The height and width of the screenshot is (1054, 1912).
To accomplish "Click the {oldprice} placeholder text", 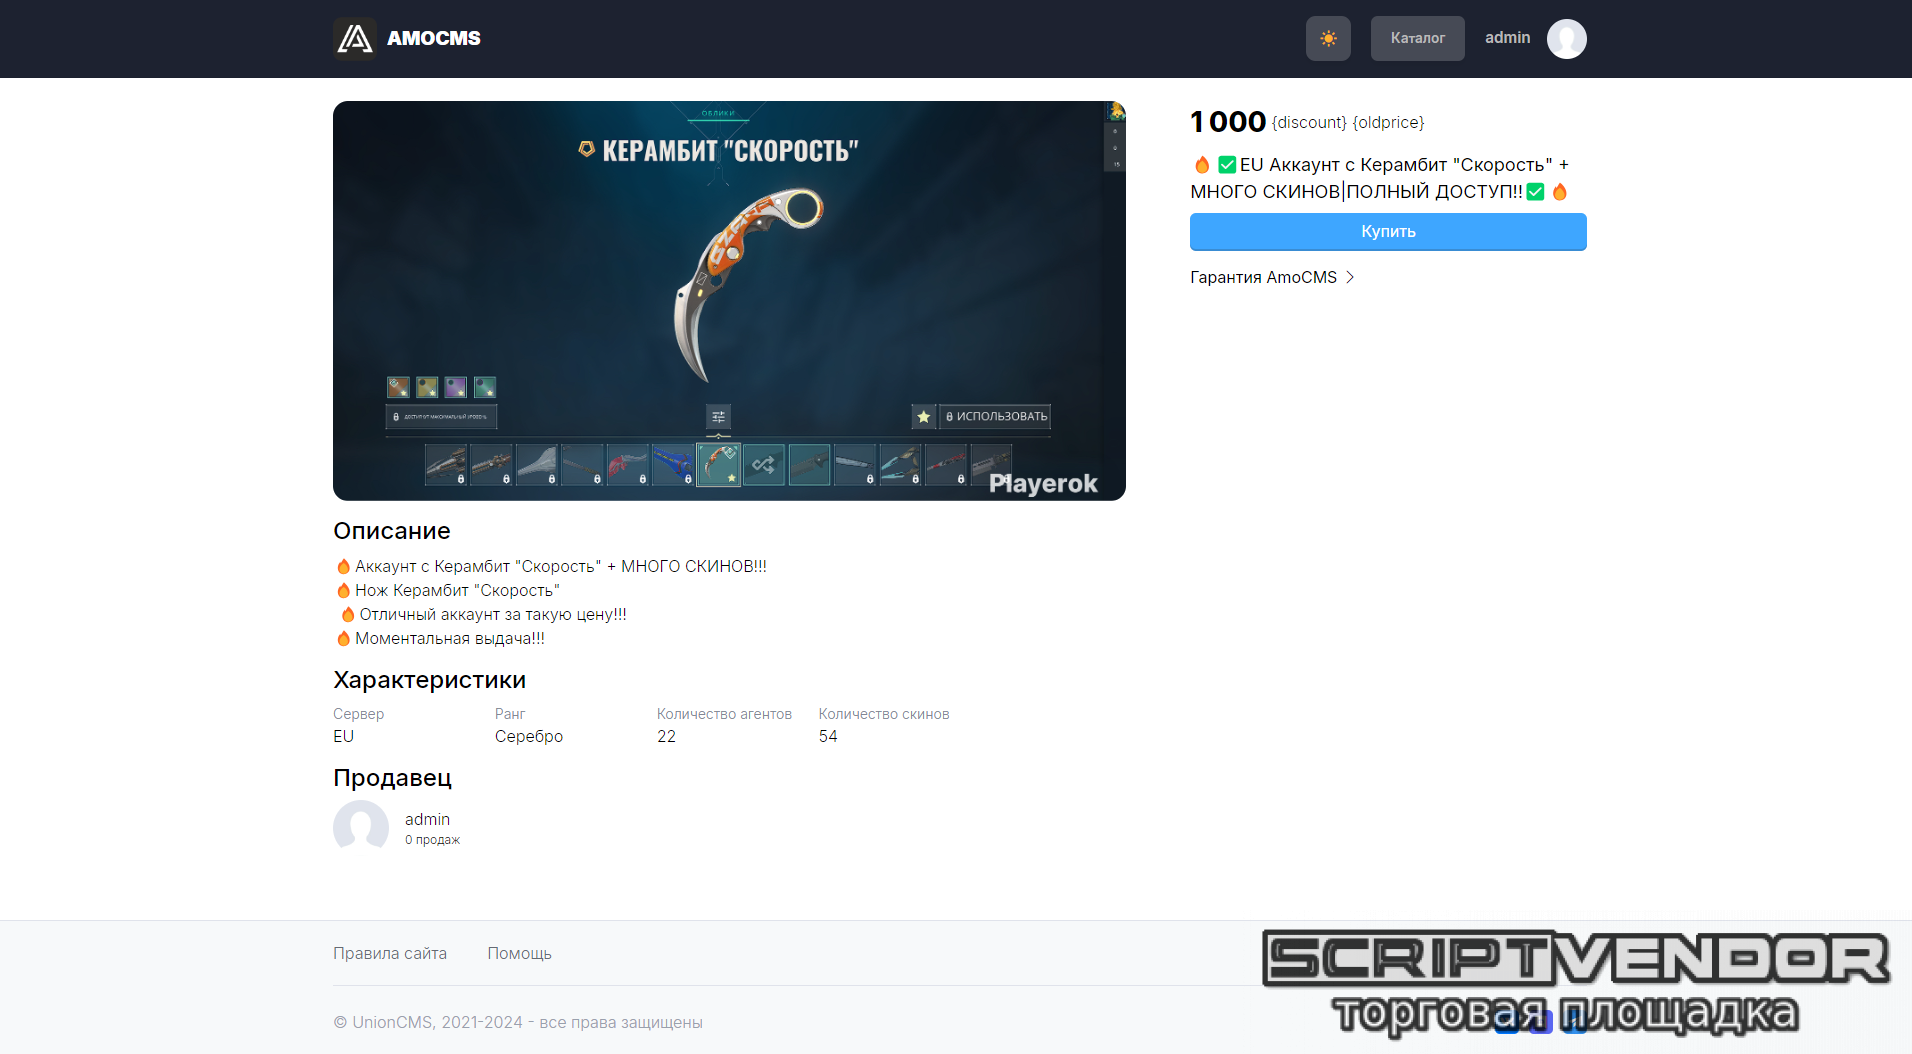I will click(x=1388, y=122).
